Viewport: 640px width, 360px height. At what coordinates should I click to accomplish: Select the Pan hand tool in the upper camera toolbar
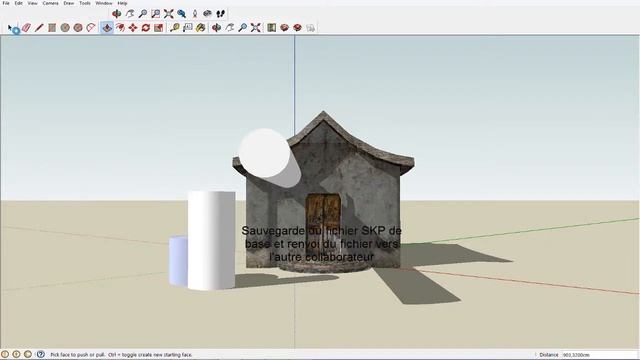point(130,14)
